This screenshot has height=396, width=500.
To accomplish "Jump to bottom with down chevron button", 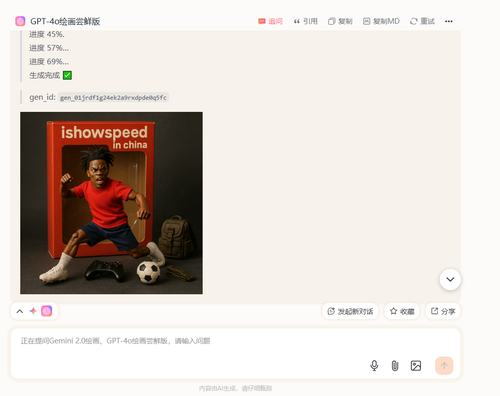I will 450,279.
